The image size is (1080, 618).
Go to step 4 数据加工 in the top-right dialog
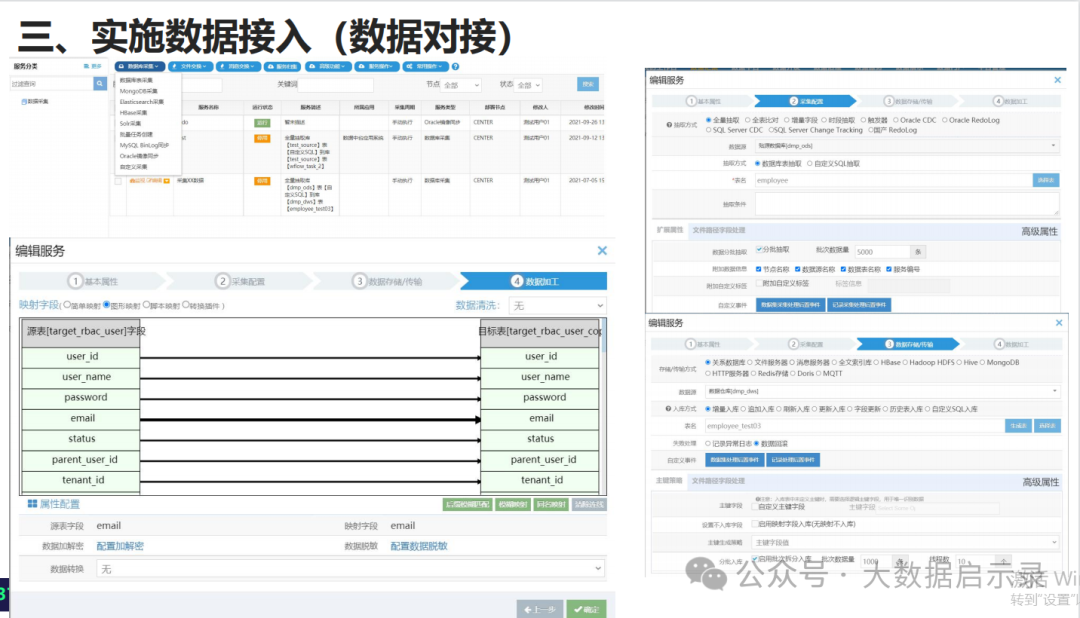(1010, 101)
